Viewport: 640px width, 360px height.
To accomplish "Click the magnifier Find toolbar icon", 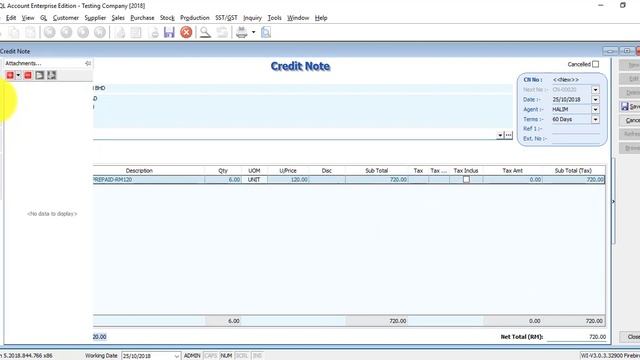I will click(x=205, y=32).
